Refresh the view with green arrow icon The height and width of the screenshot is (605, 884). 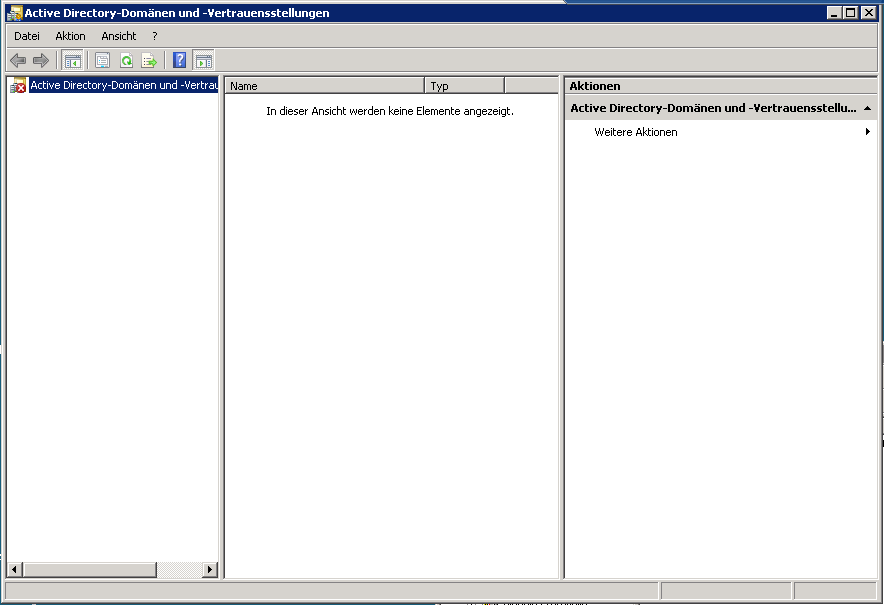pyautogui.click(x=126, y=60)
